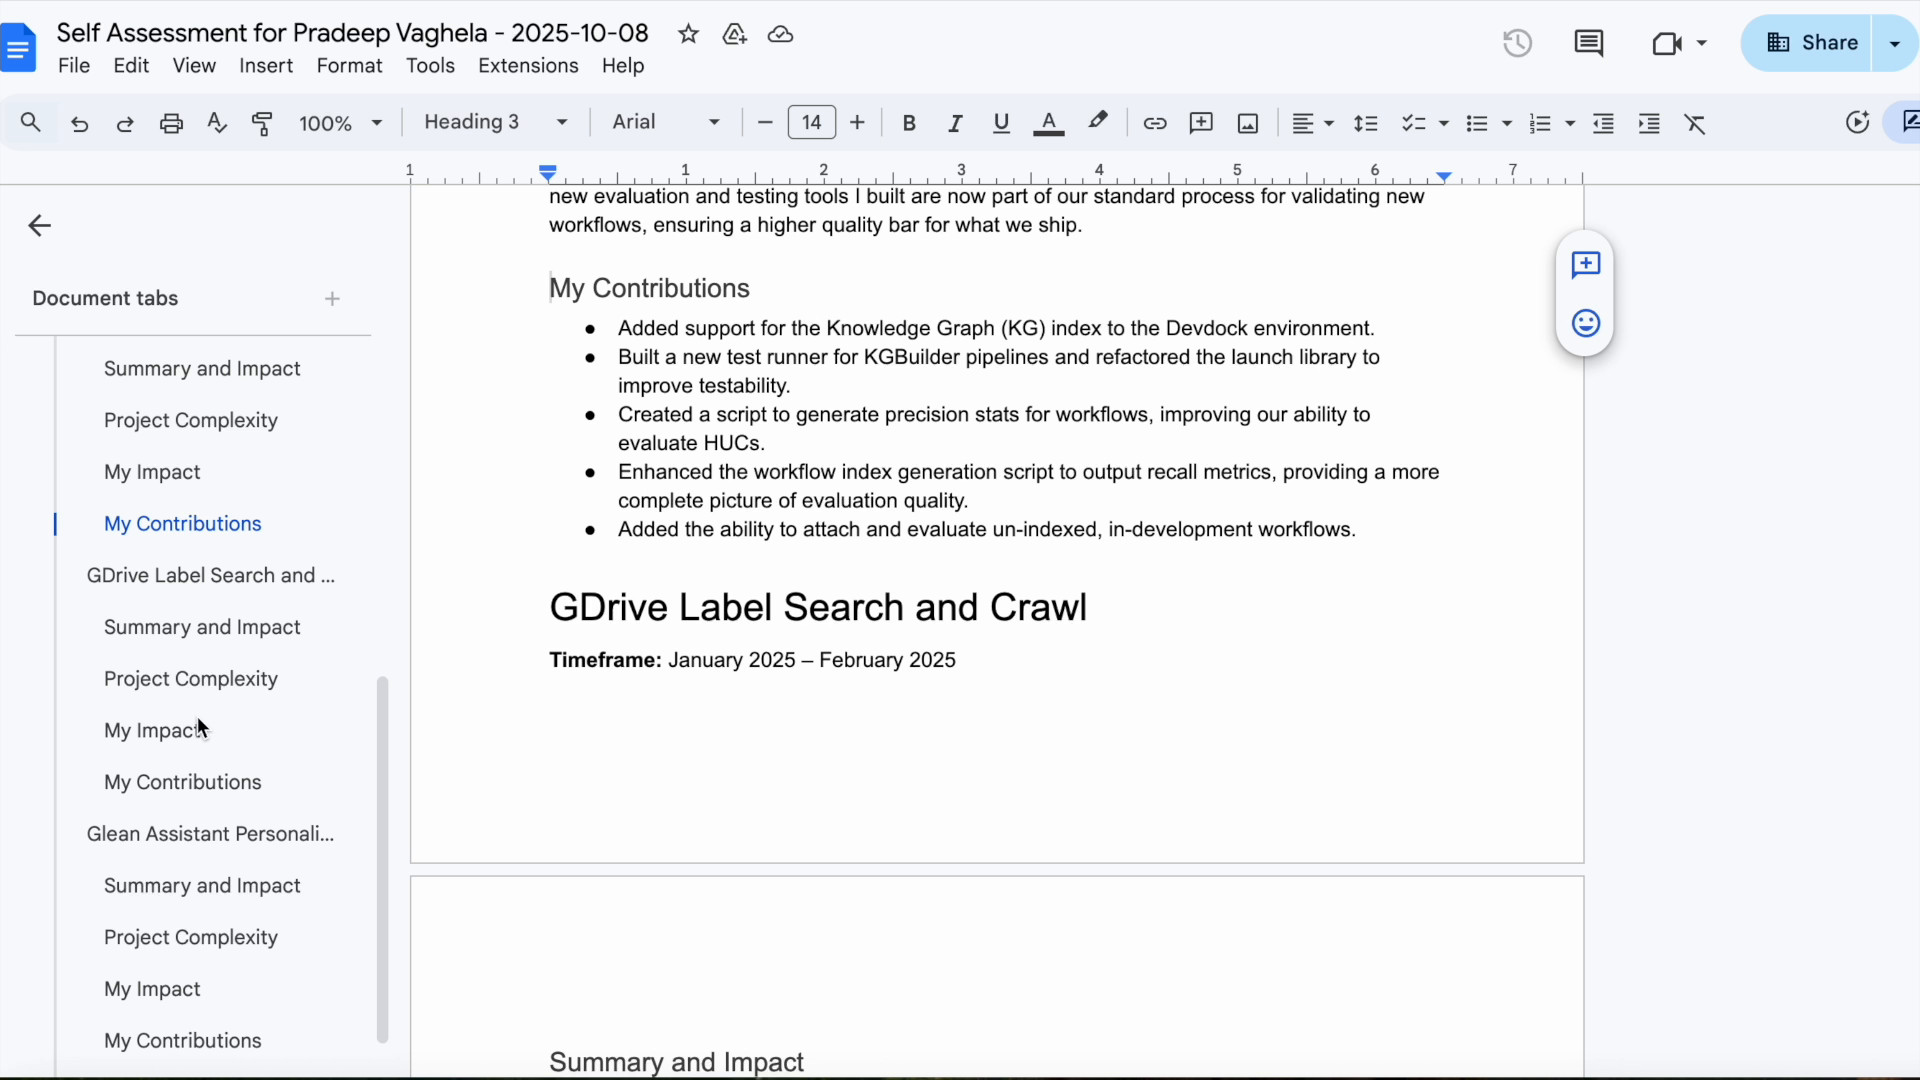Select the paint format tool
This screenshot has height=1080, width=1920.
click(263, 122)
